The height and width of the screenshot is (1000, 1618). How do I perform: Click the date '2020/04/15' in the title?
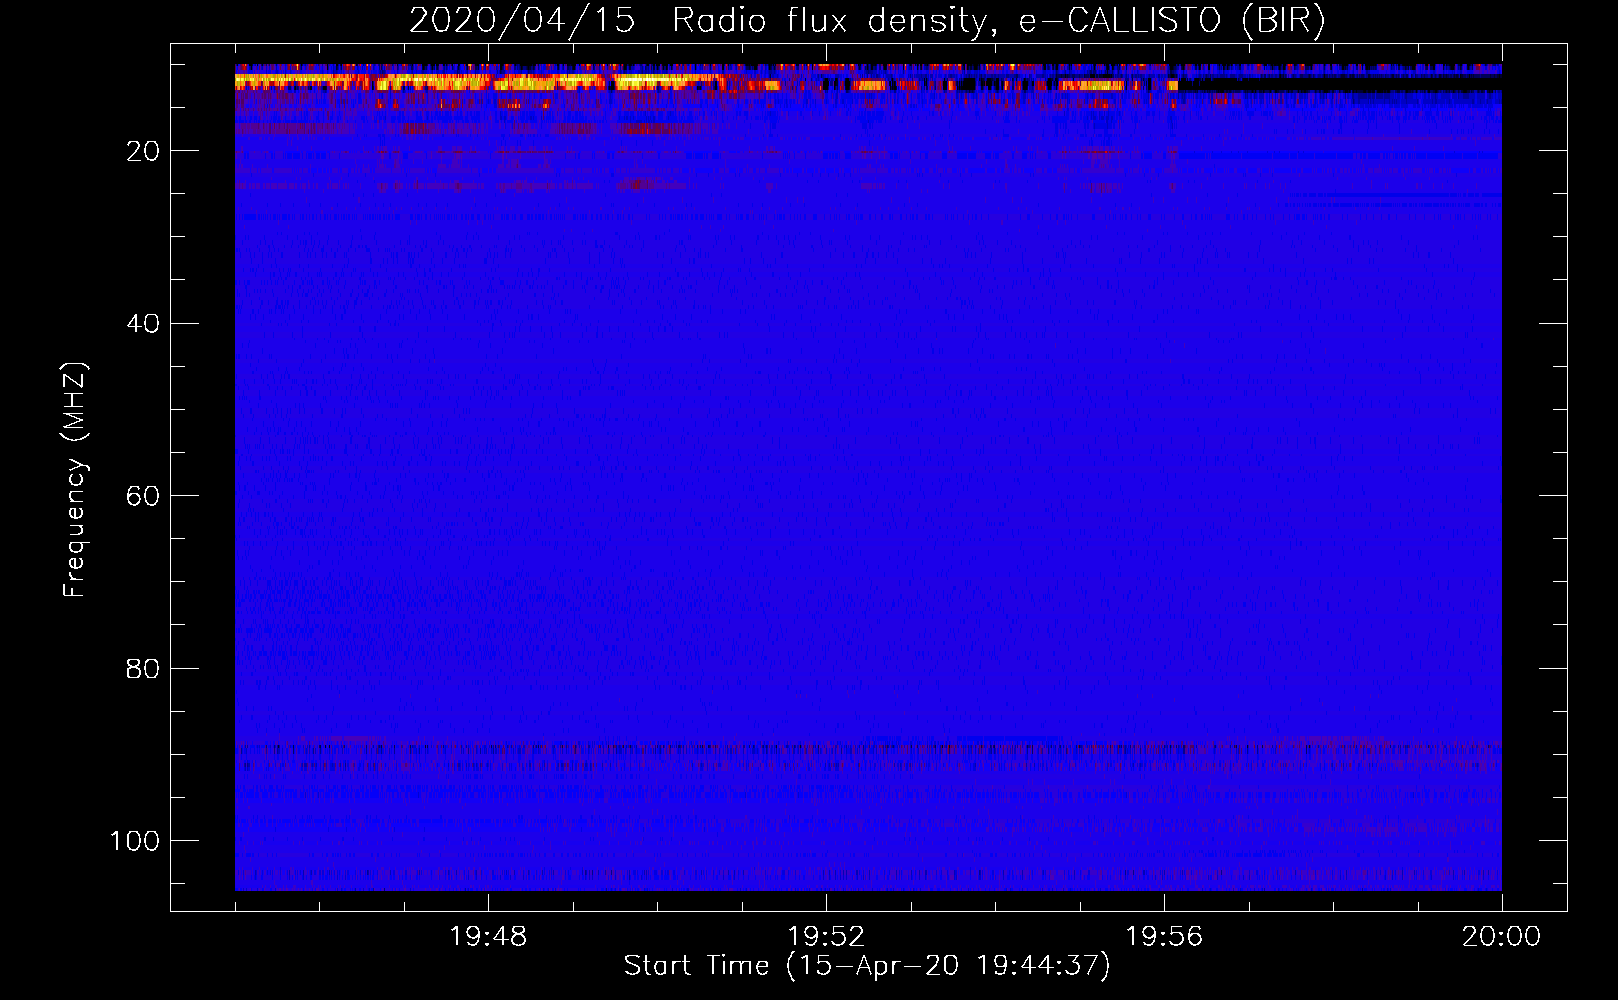(521, 21)
